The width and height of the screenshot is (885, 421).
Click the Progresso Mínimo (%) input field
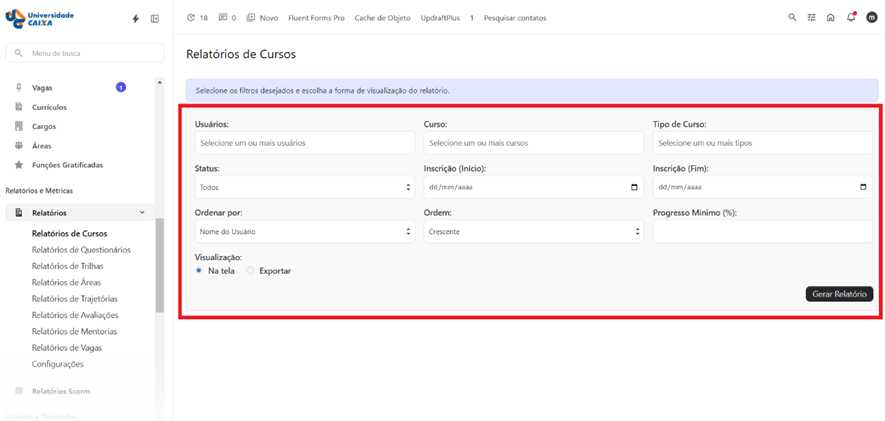762,232
